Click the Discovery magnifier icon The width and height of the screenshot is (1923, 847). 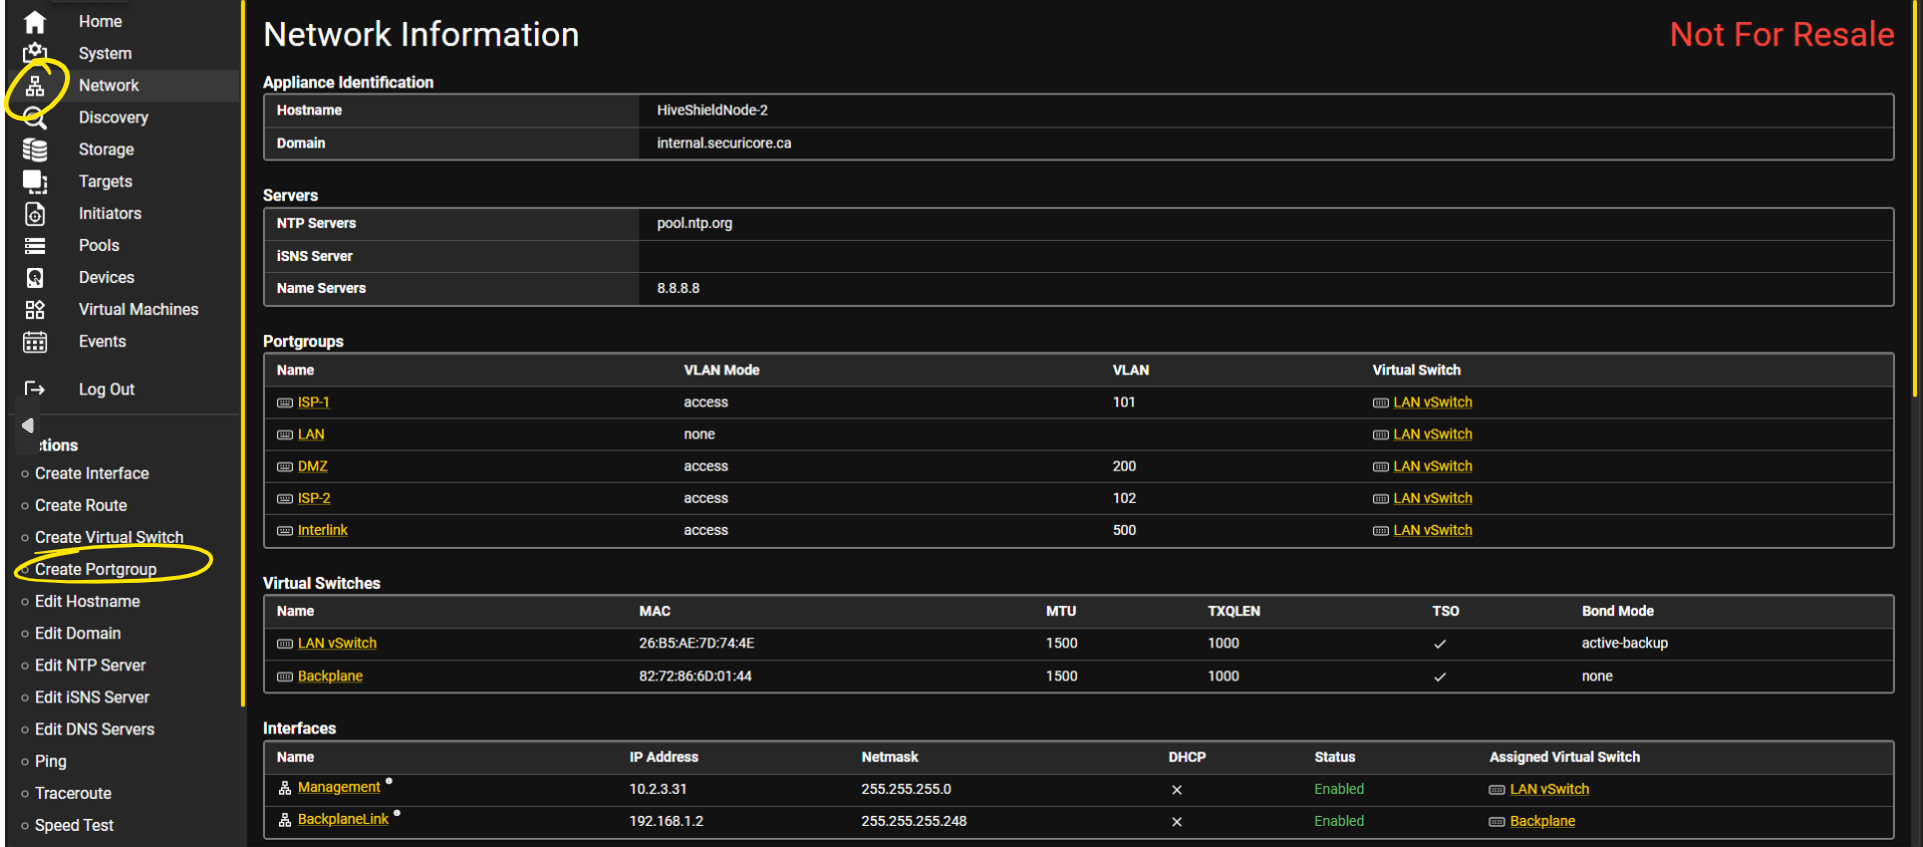coord(35,118)
